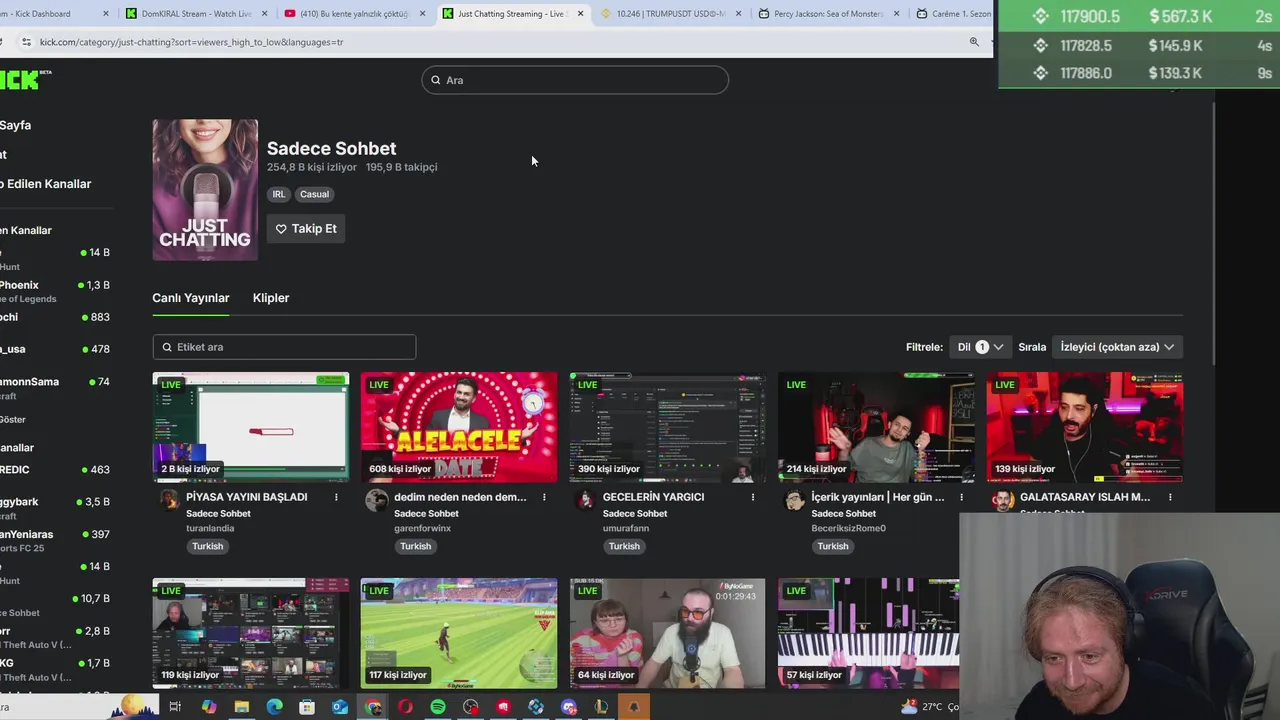This screenshot has width=1280, height=720.
Task: Click the Etiket ara tag search field
Action: point(284,347)
